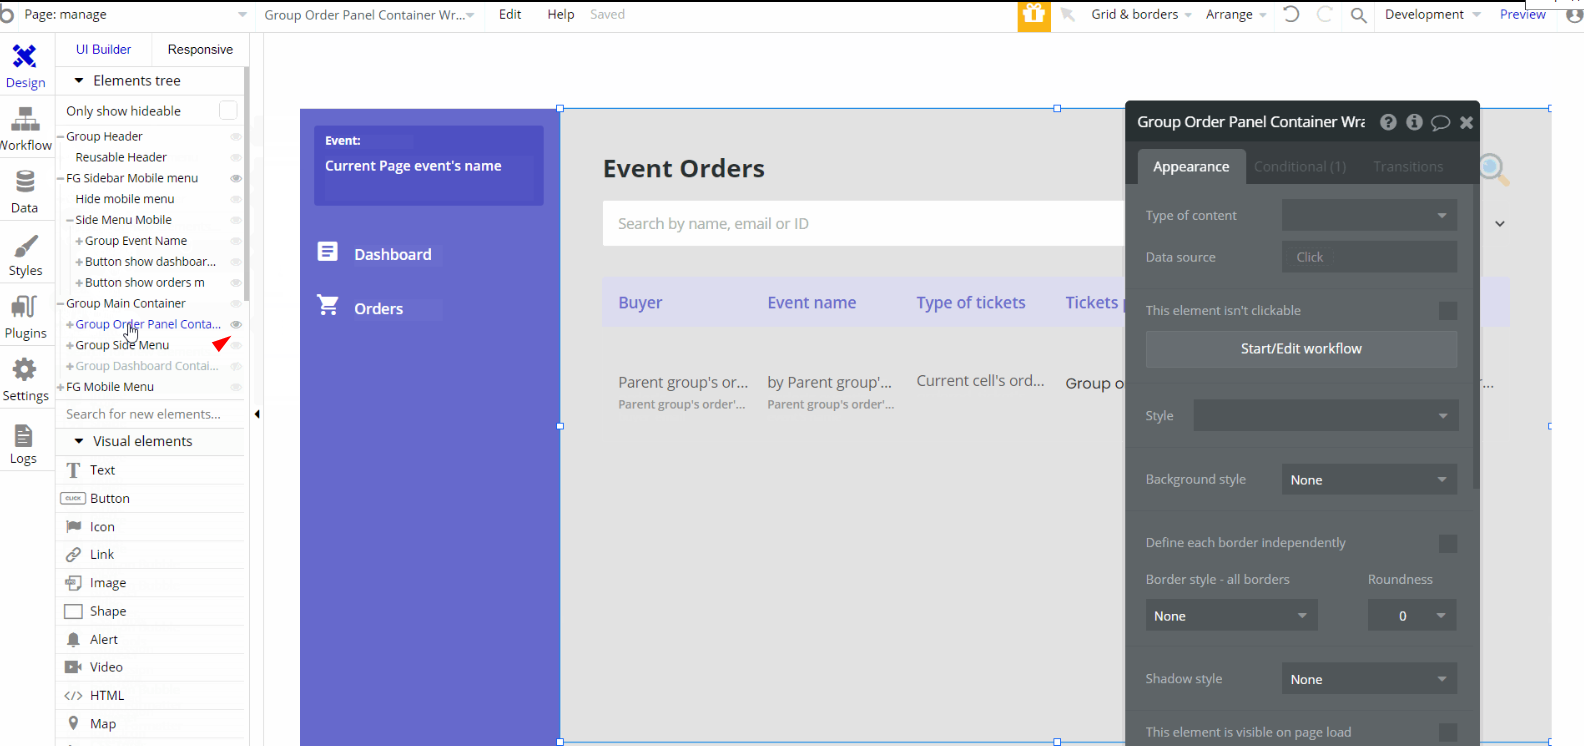Screen dimensions: 1584x746
Task: Click the gift icon in top bar
Action: 1034,15
